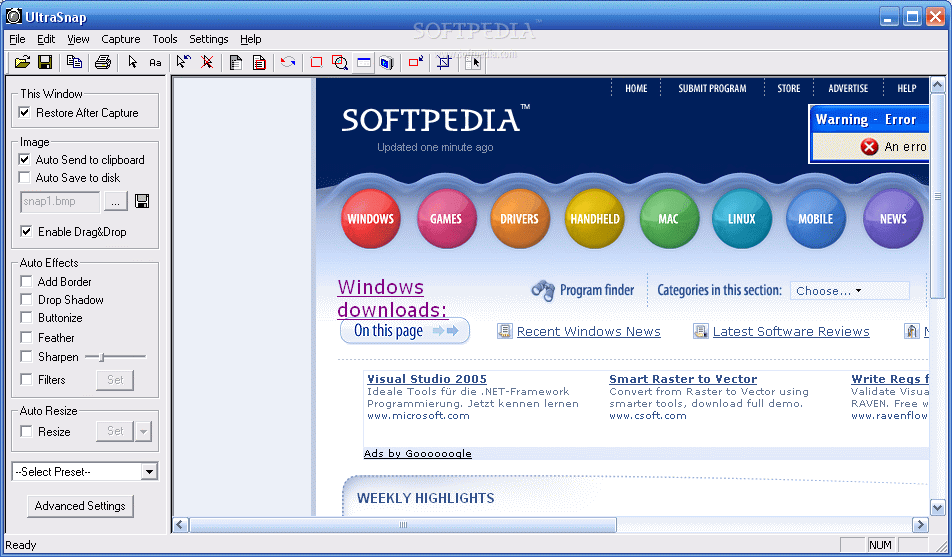
Task: Select the crop tool icon
Action: [x=444, y=62]
